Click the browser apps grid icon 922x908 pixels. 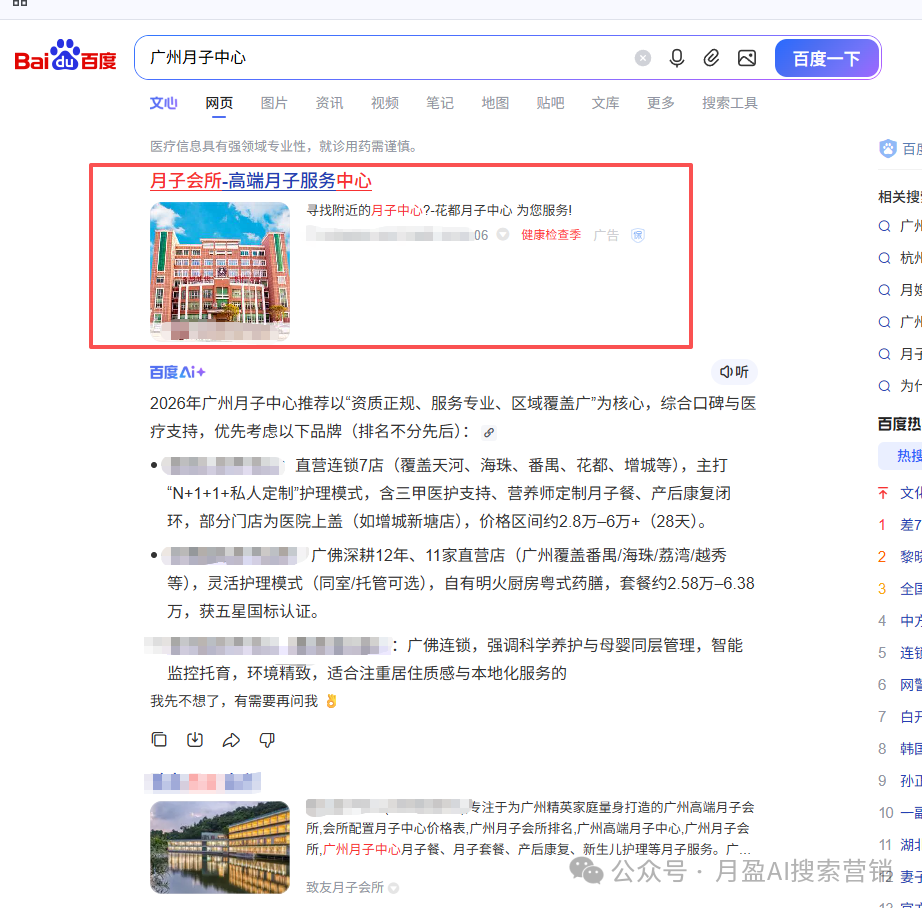[x=20, y=2]
